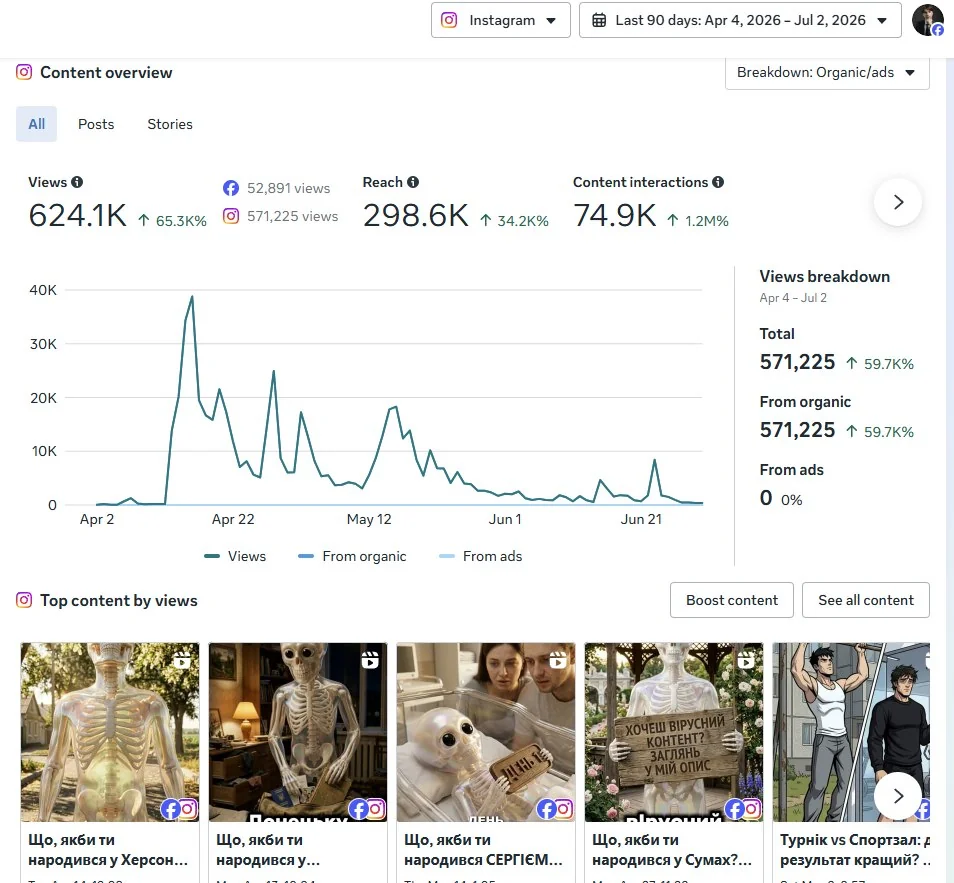Image resolution: width=954 pixels, height=883 pixels.
Task: Open the Last 90 days date range picker
Action: 740,20
